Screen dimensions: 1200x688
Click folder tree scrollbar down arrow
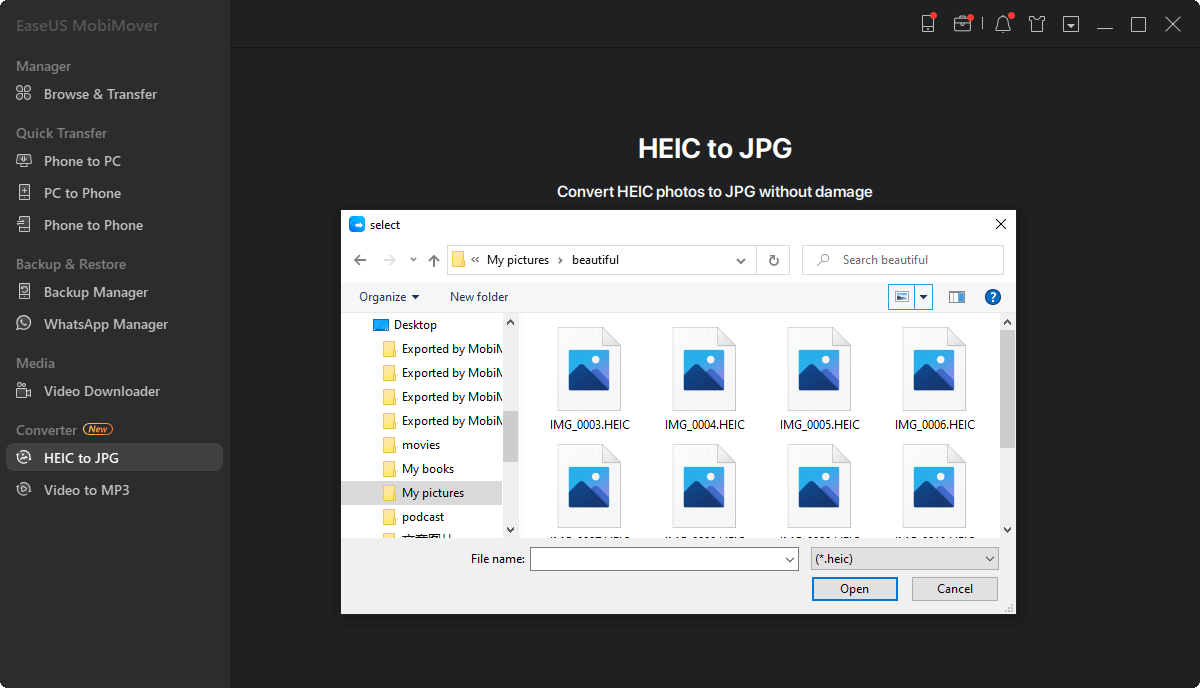tap(511, 530)
